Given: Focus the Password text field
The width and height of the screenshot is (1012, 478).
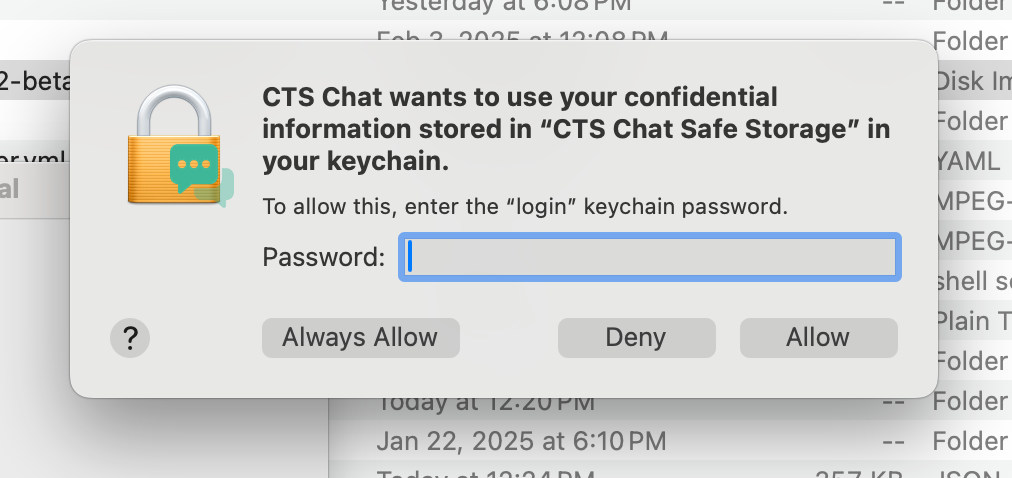Looking at the screenshot, I should (x=650, y=257).
